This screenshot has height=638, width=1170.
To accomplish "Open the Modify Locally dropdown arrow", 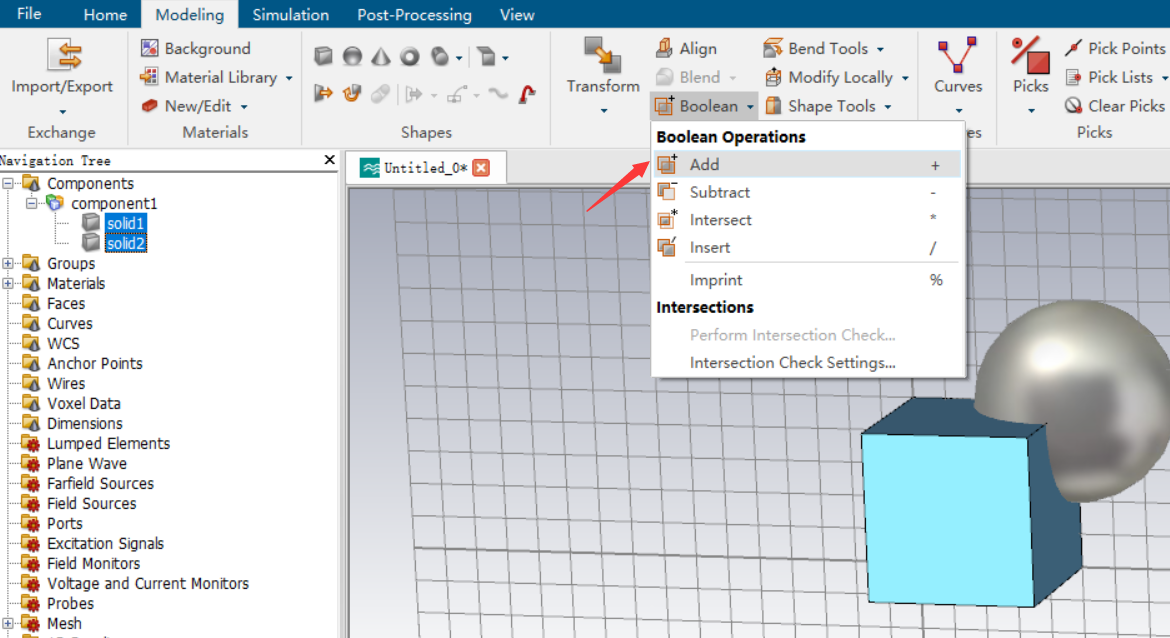I will pyautogui.click(x=905, y=78).
